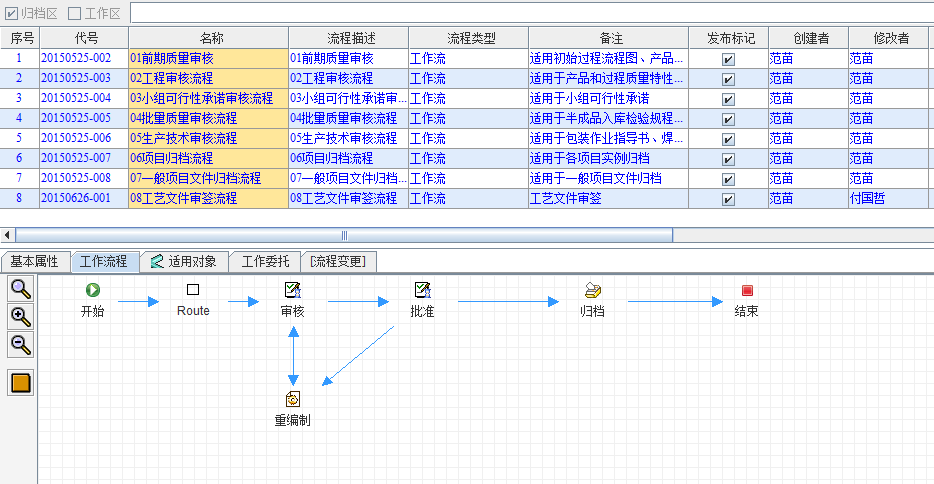Click the 适用于一般项目文件归档 remark cell
Viewport: 934px width, 484px height.
(608, 179)
